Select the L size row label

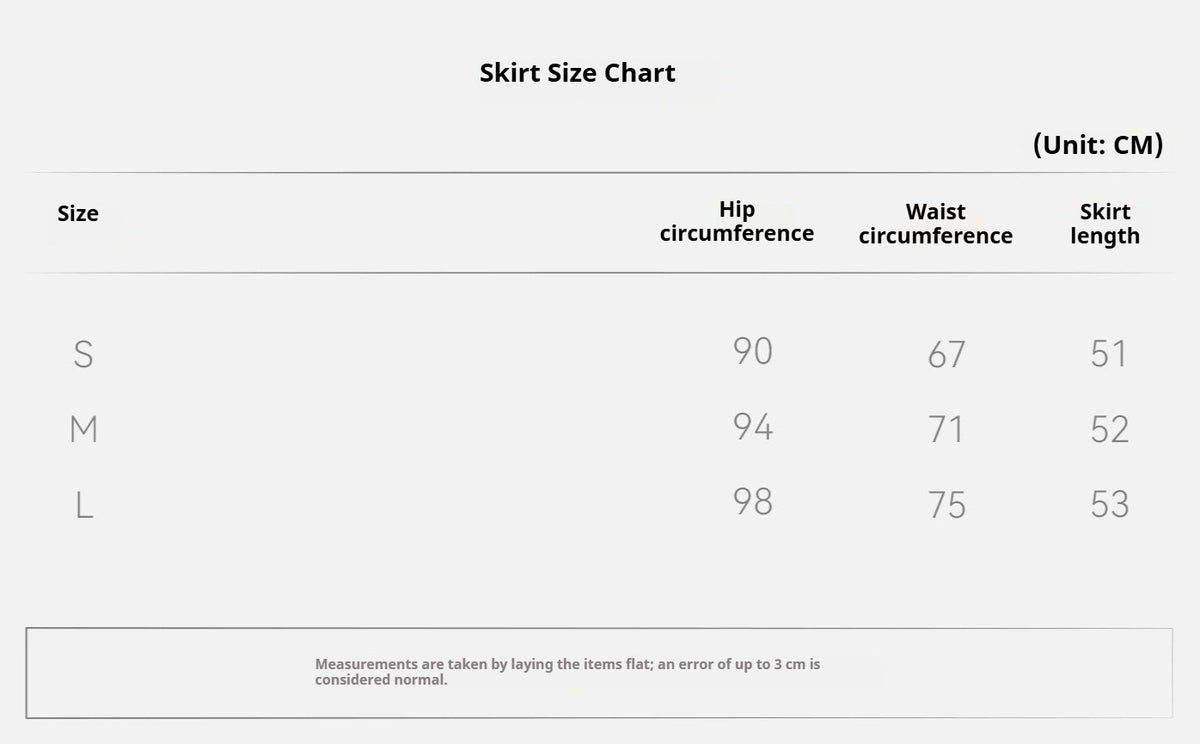click(x=85, y=505)
